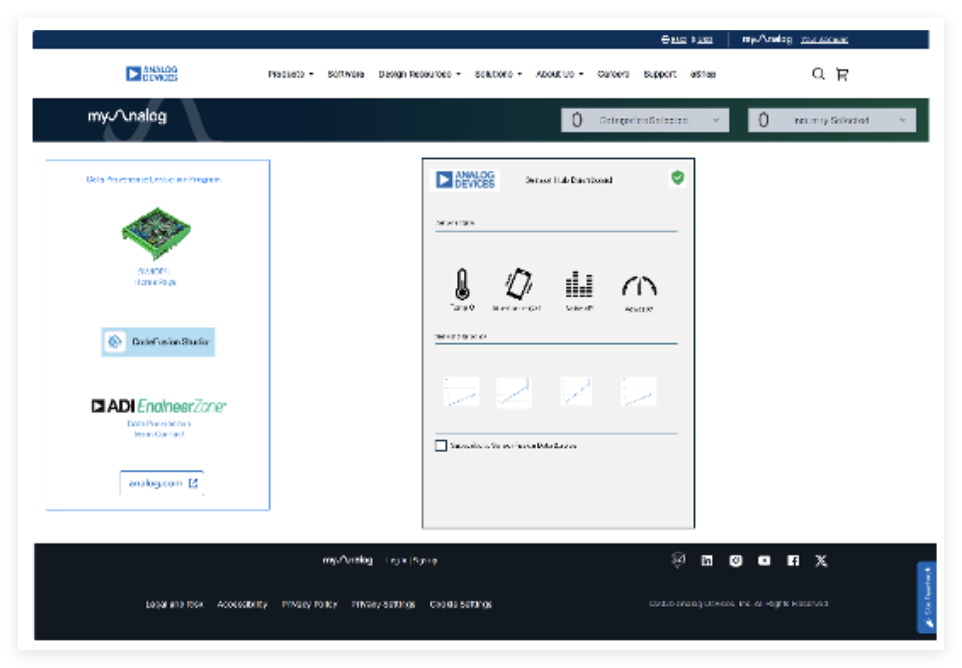Click the Privacy Policy footer link

(309, 604)
